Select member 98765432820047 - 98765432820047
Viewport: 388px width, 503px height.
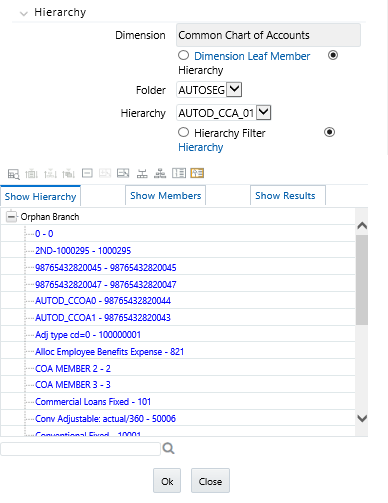pos(106,284)
